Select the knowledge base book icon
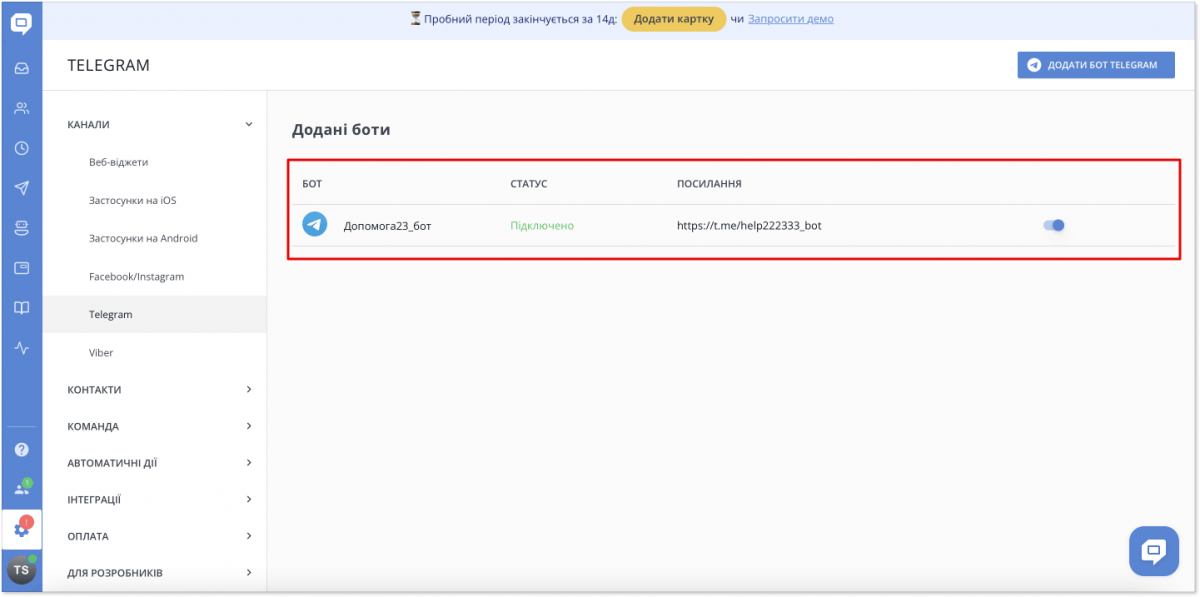The height and width of the screenshot is (597, 1200). click(21, 307)
